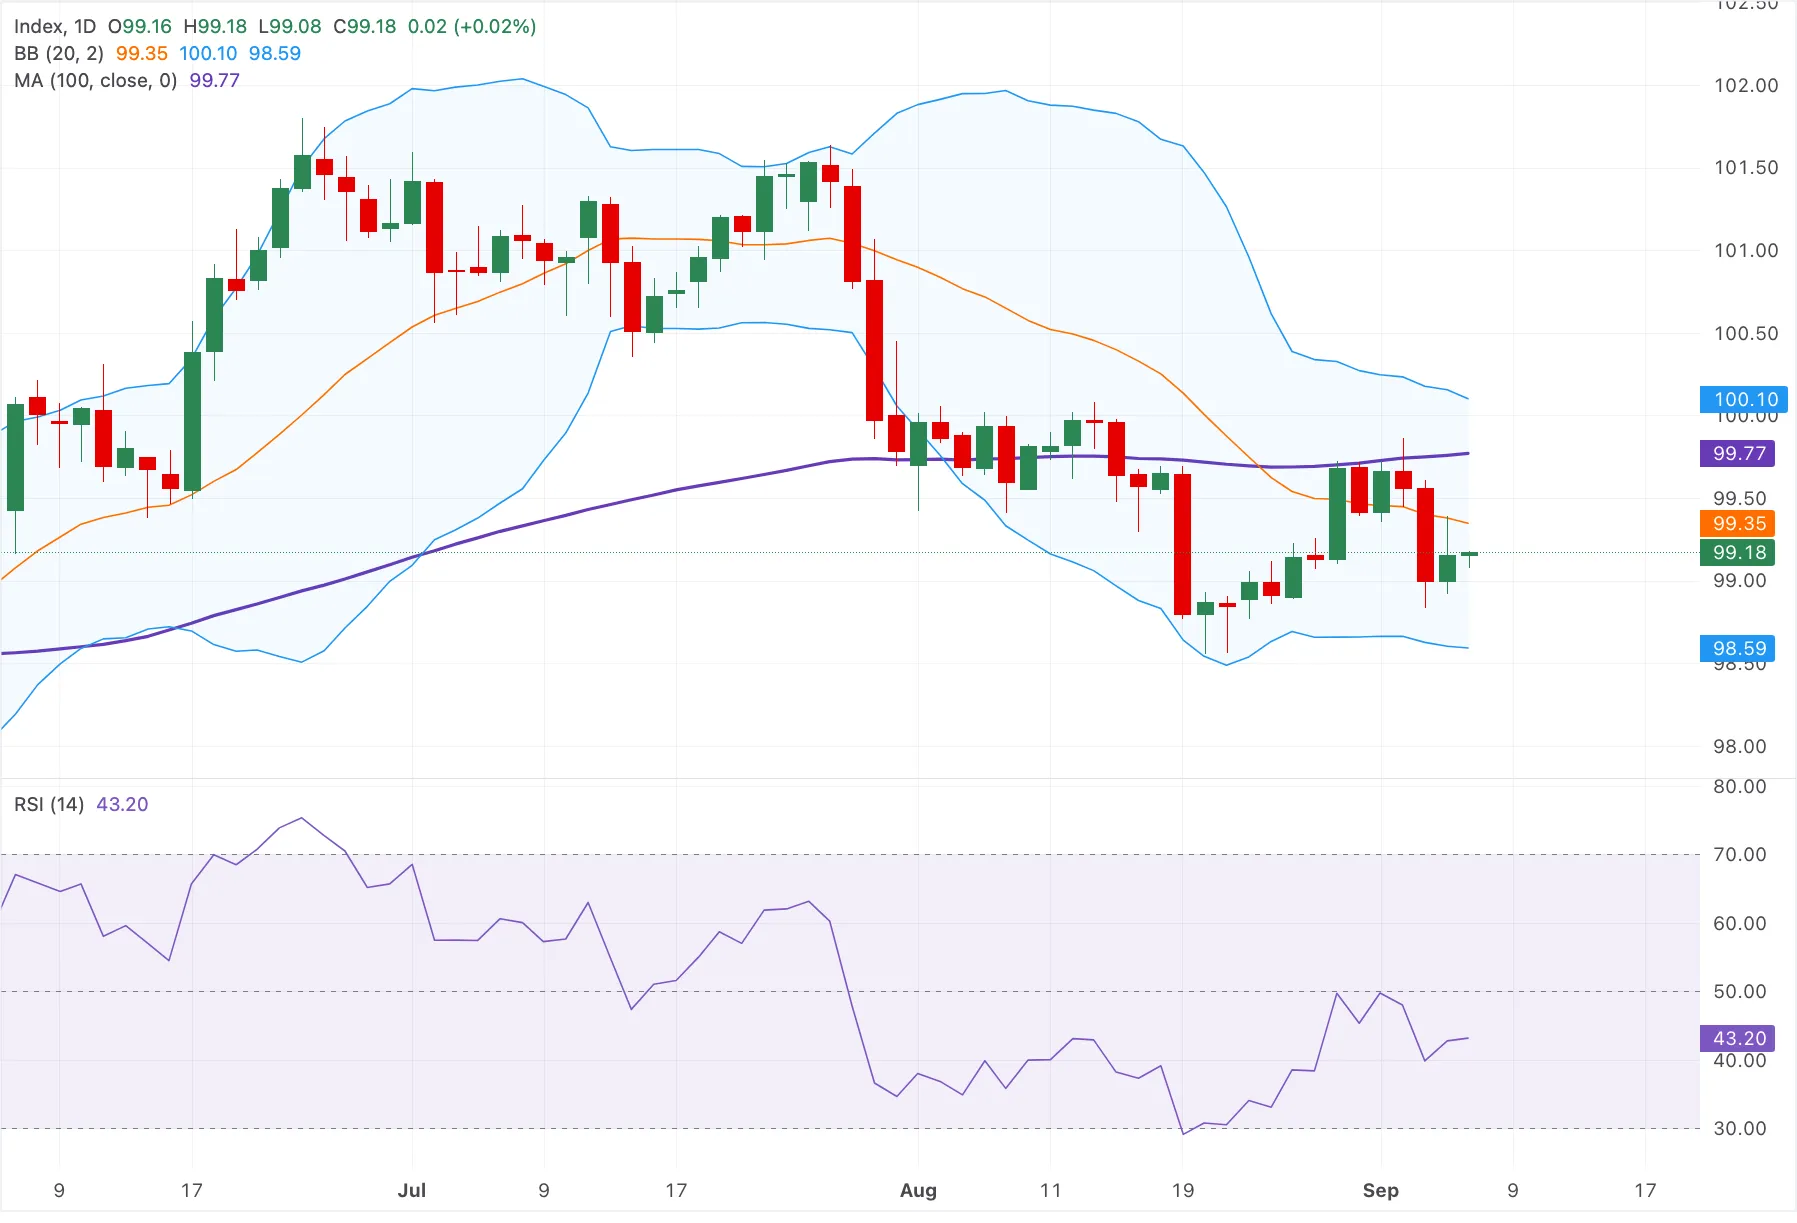Click orange 99.35 in the BB legend
This screenshot has width=1797, height=1223.
pos(142,54)
